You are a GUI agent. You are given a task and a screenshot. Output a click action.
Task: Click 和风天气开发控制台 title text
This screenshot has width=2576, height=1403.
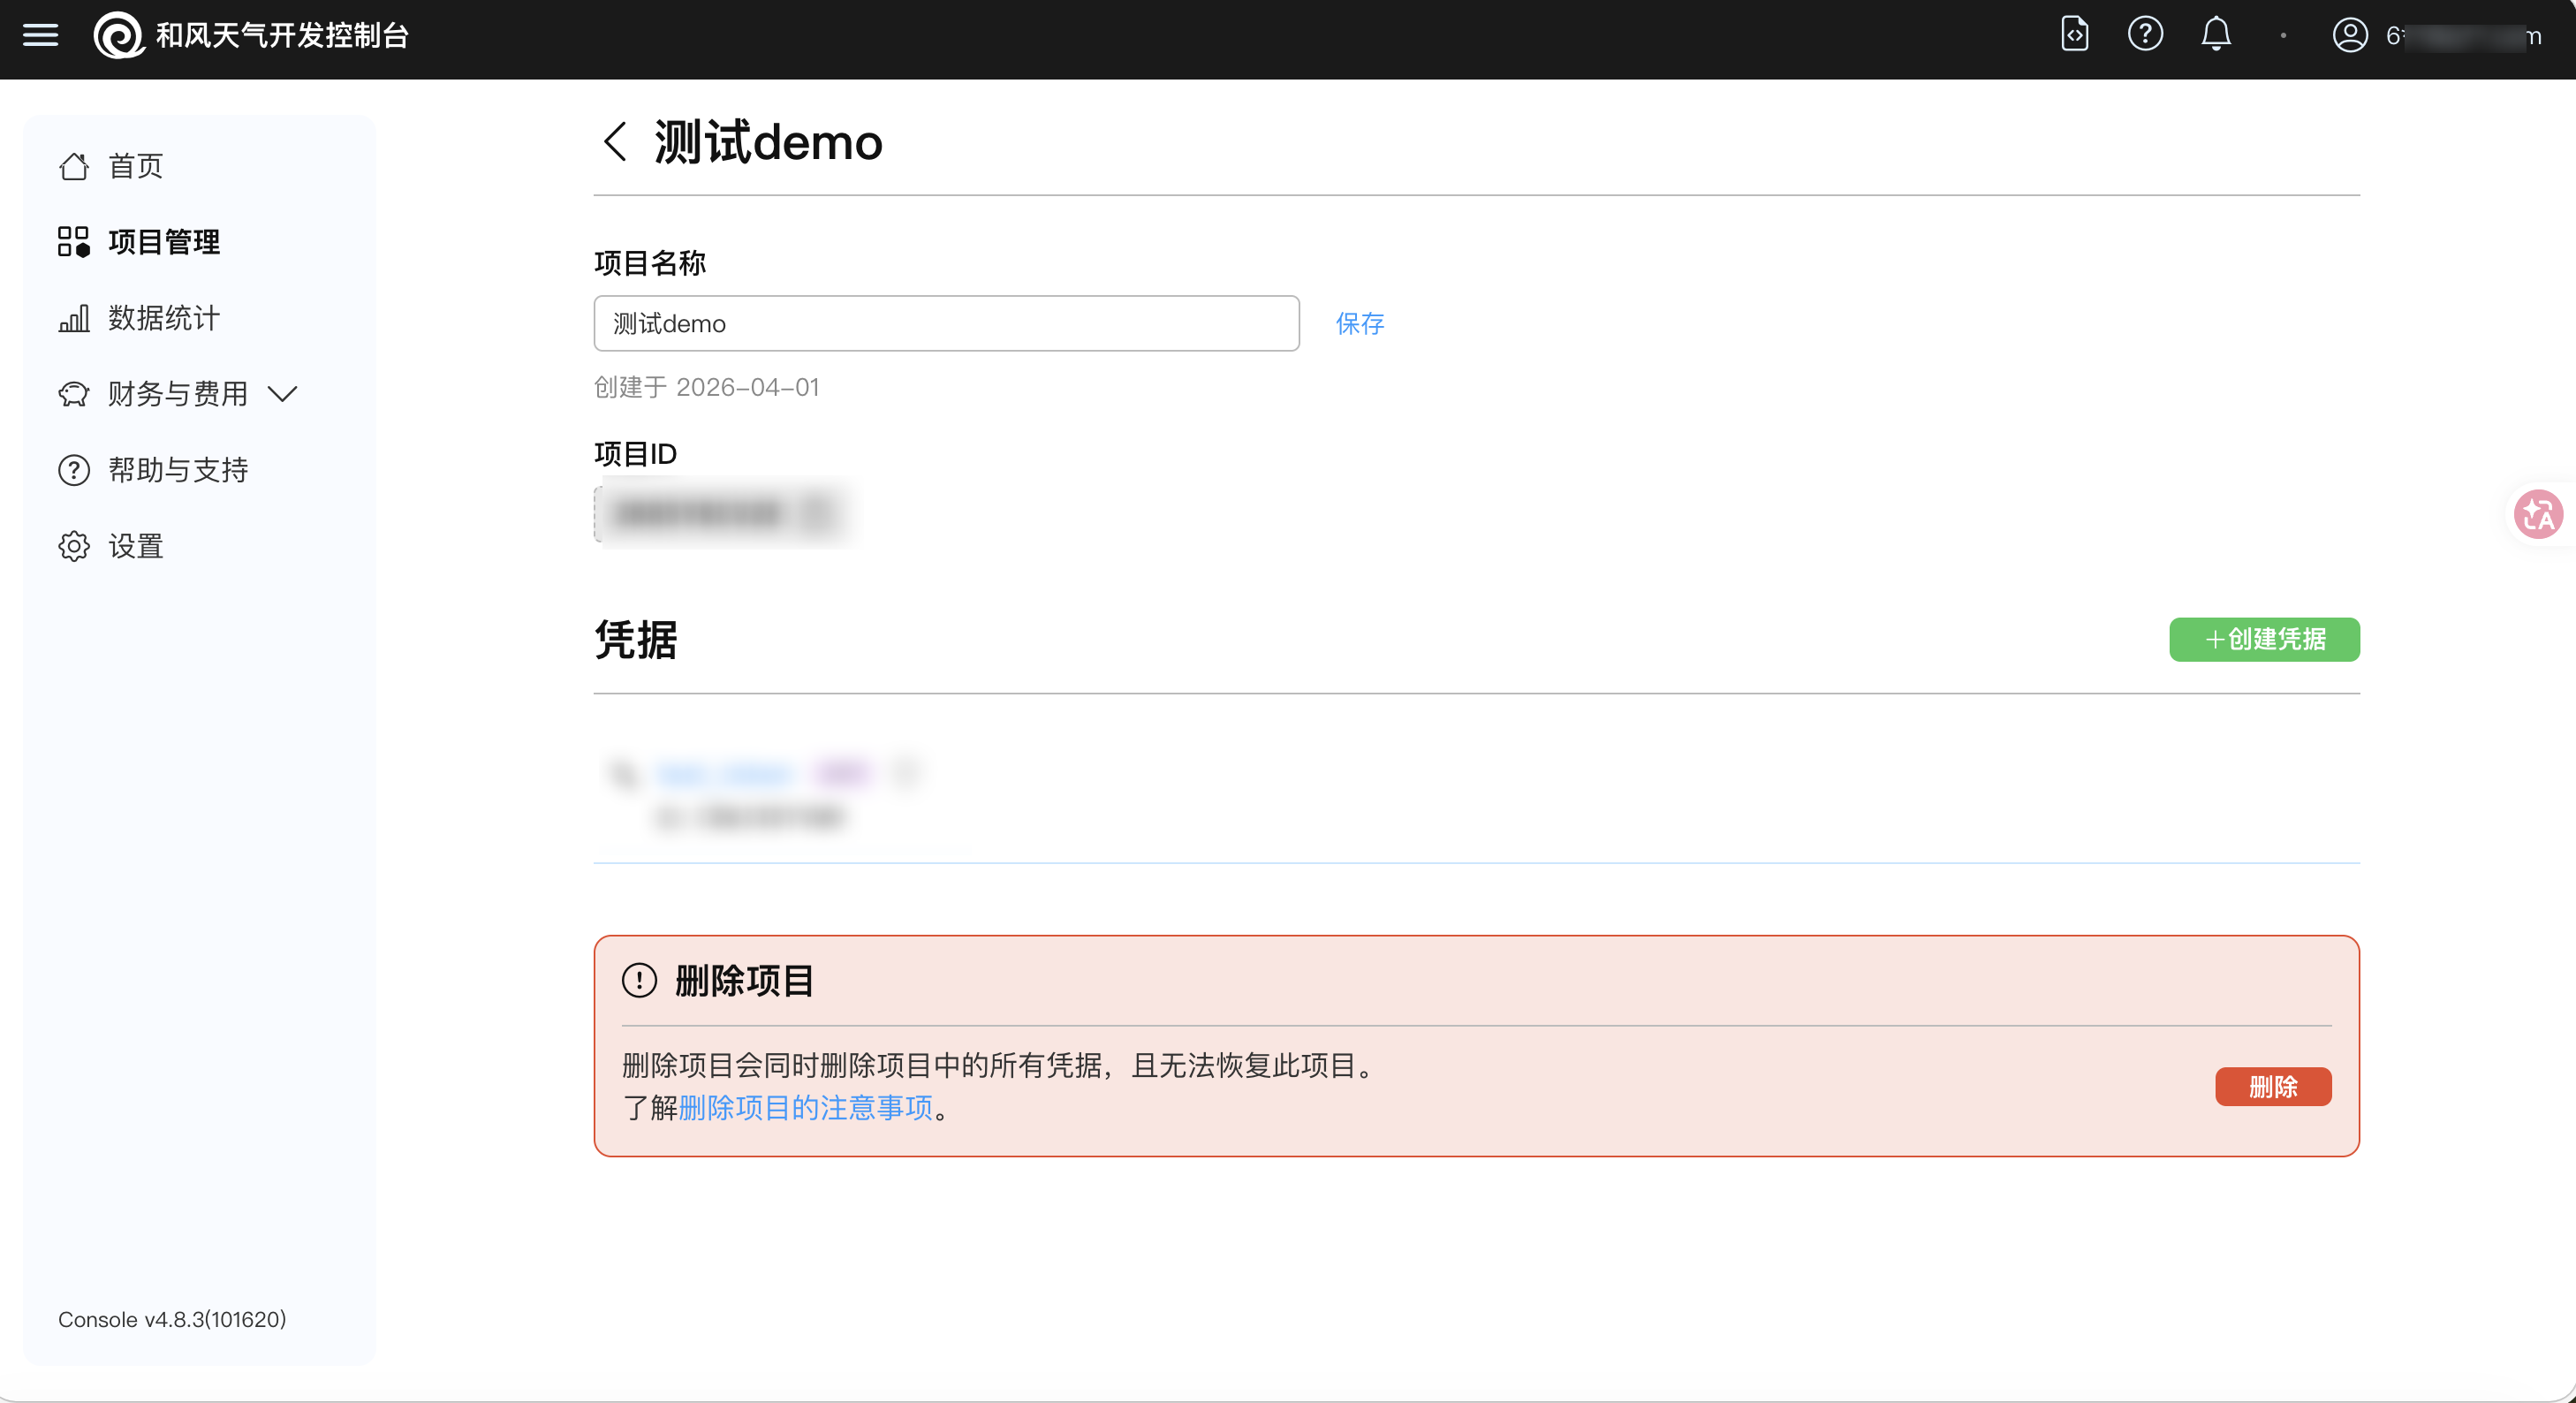coord(282,36)
